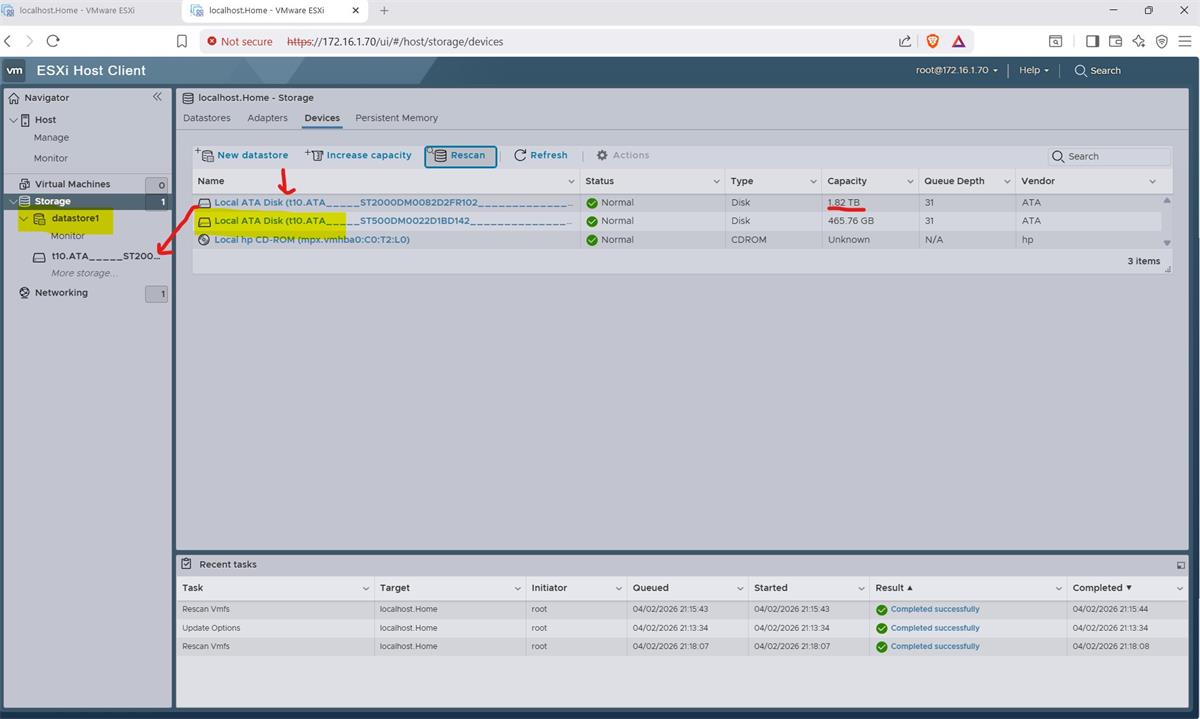Collapse the datastore1 tree node

pyautogui.click(x=24, y=218)
